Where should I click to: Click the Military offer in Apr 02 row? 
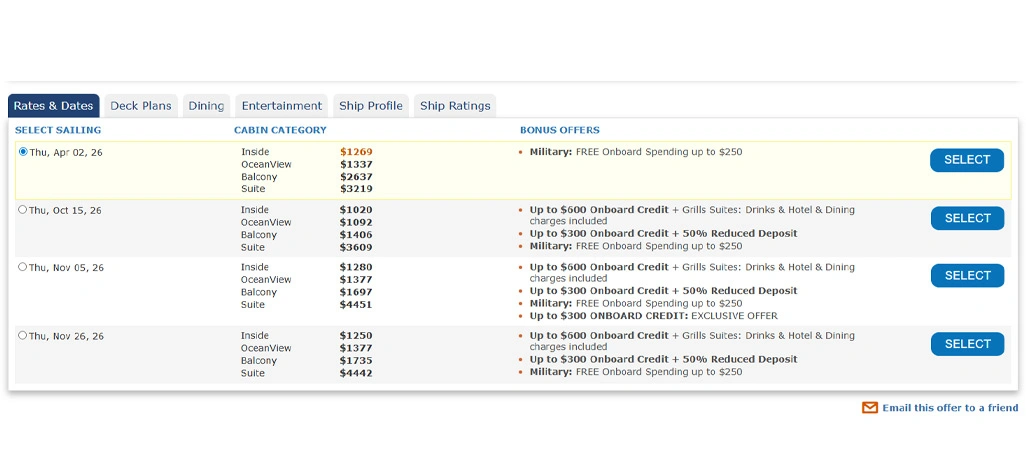tap(636, 152)
